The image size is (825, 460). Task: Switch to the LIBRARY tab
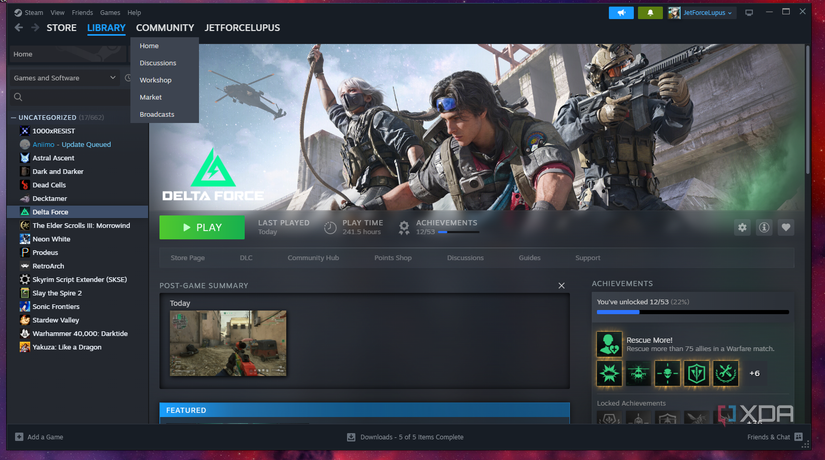coord(106,28)
